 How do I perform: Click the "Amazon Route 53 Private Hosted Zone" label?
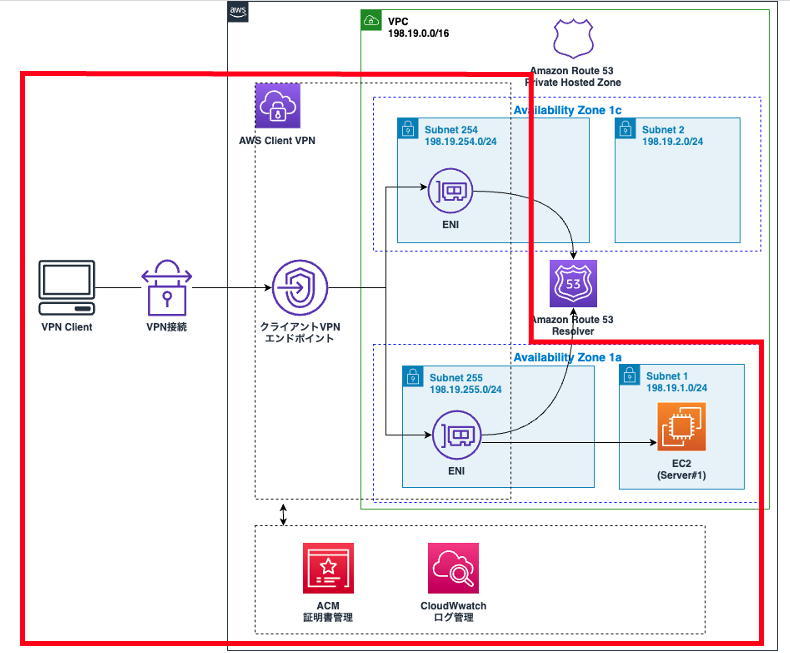pos(573,76)
